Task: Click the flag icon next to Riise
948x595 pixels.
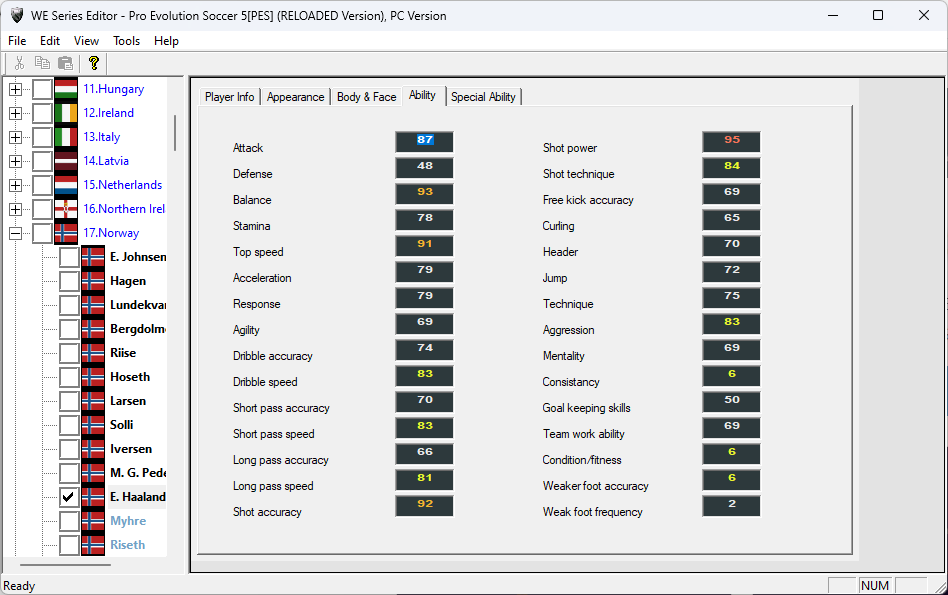Action: click(x=93, y=353)
